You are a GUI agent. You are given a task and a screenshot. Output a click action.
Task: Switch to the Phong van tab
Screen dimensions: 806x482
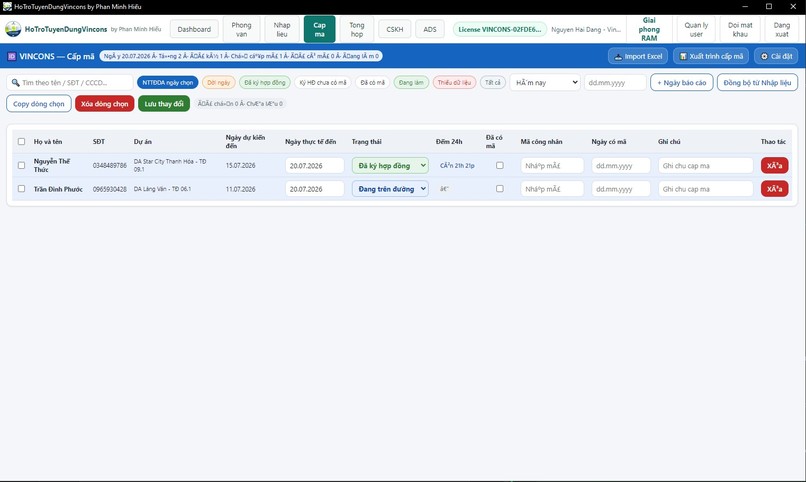[x=241, y=29]
